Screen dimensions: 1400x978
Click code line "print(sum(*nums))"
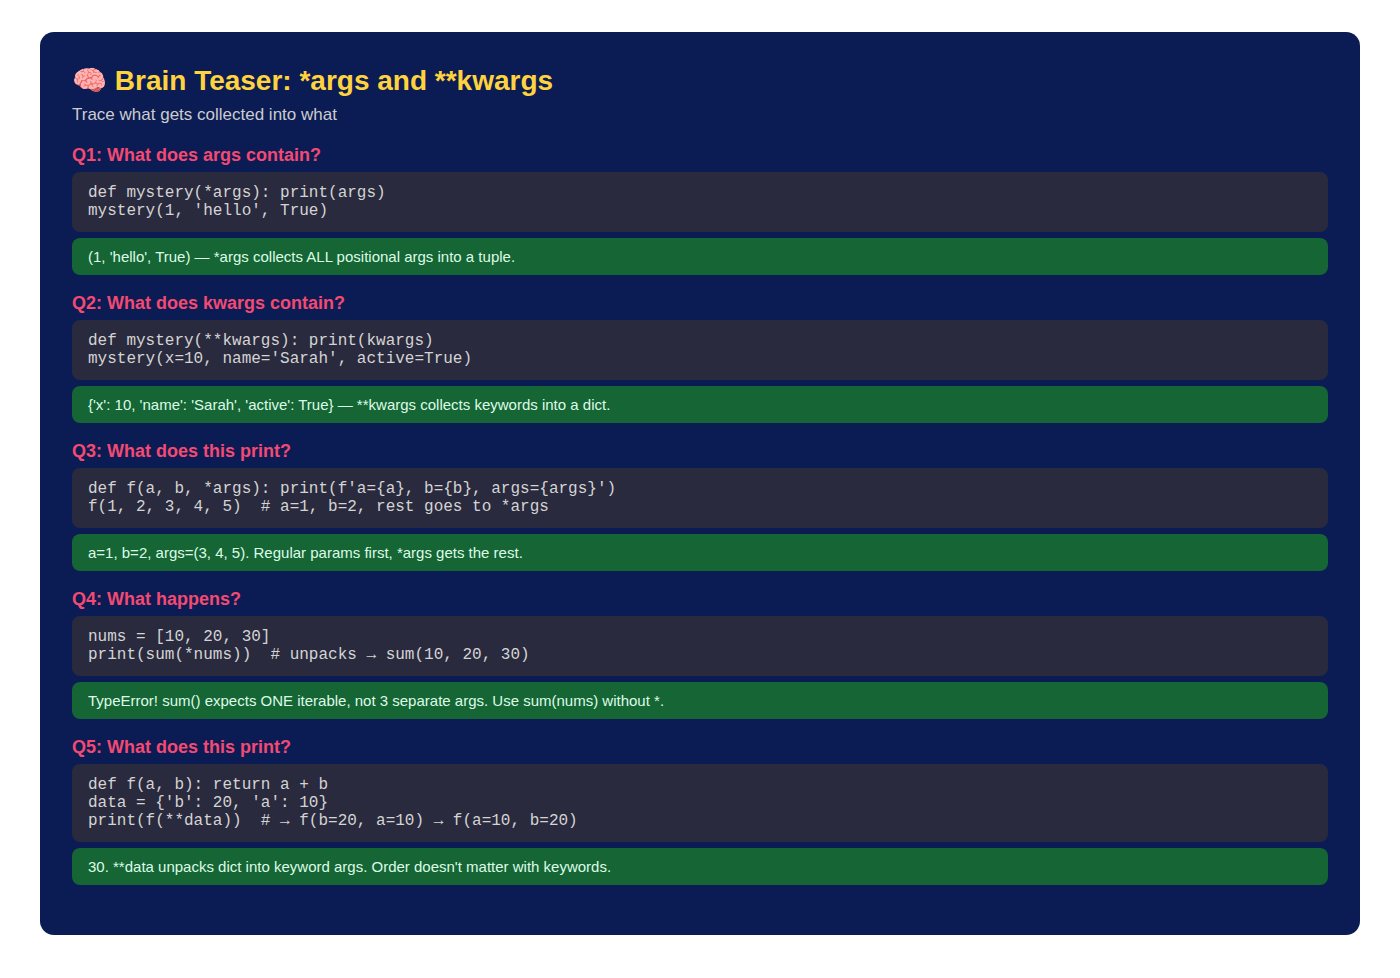point(308,654)
